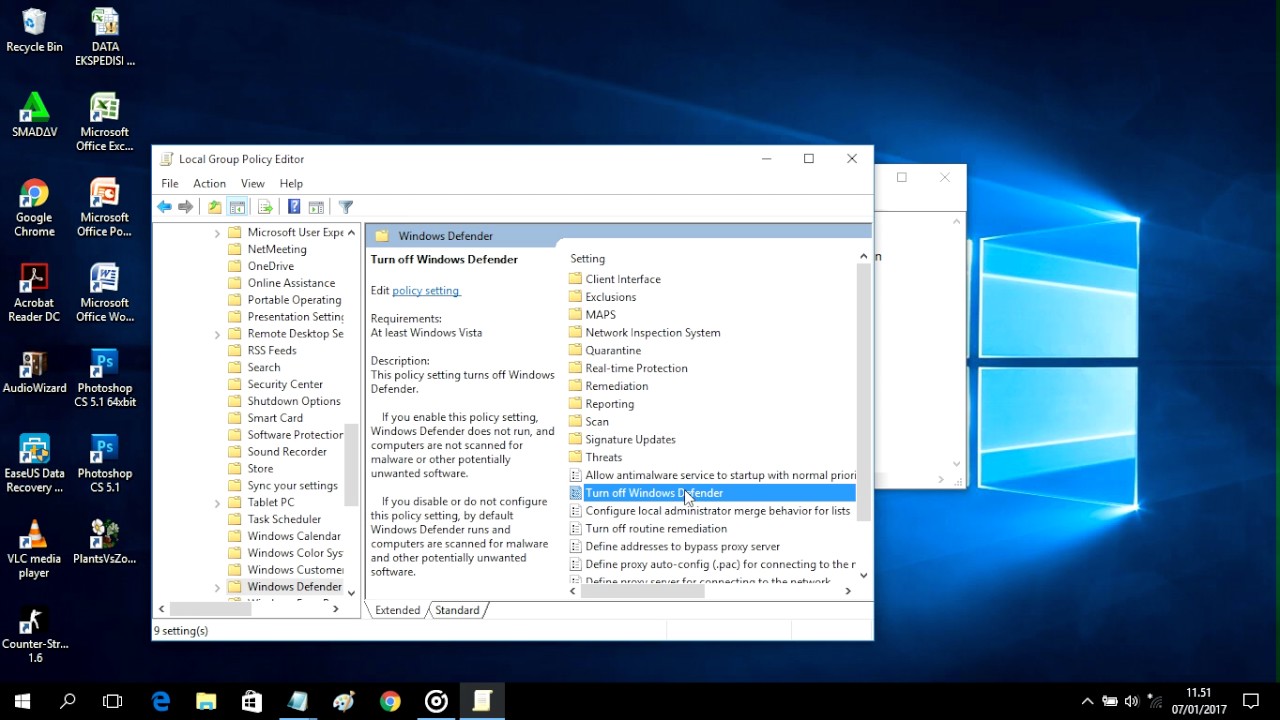Select the OneDrive tree folder
Screen dimensions: 1280x720
pyautogui.click(x=270, y=266)
